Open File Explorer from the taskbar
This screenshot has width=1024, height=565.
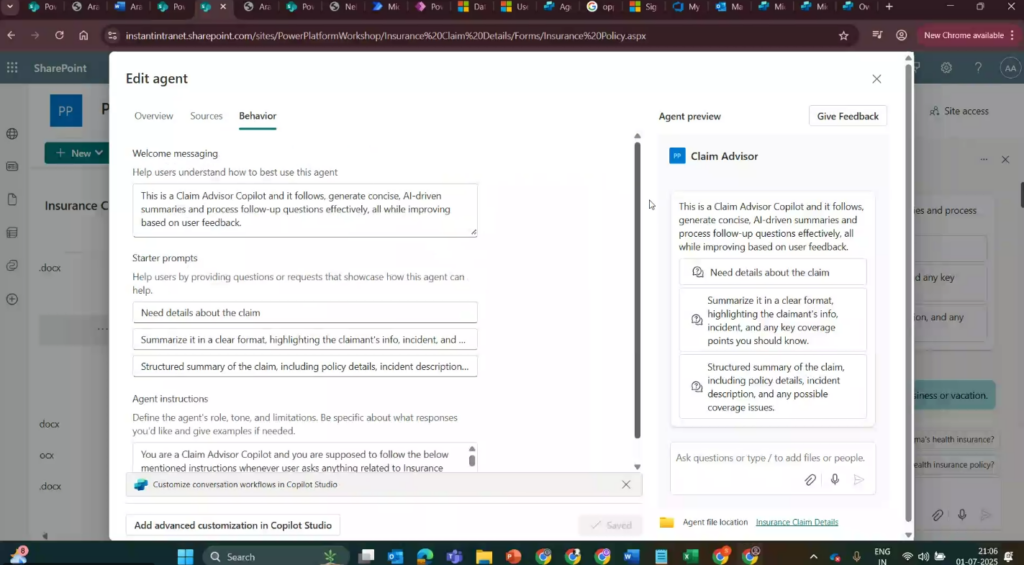pyautogui.click(x=484, y=557)
